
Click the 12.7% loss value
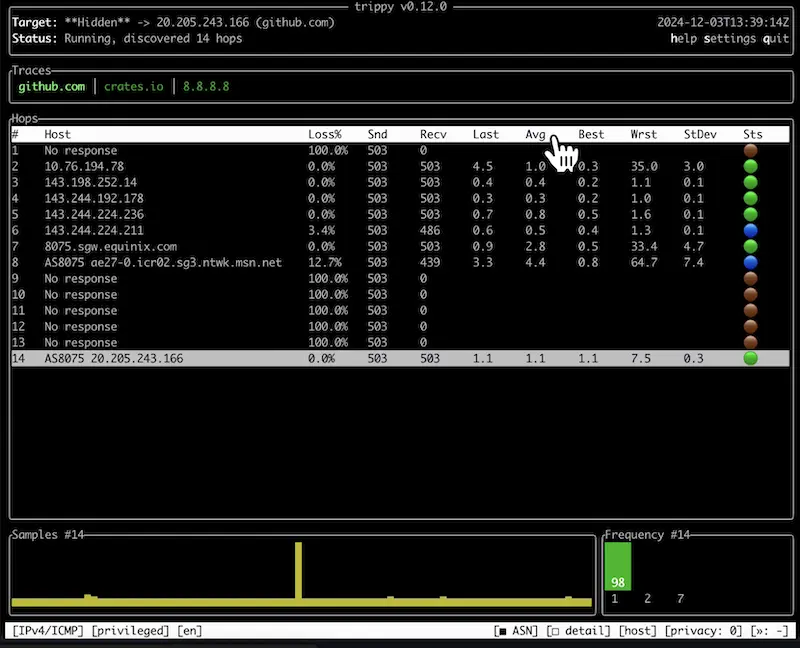pos(324,262)
